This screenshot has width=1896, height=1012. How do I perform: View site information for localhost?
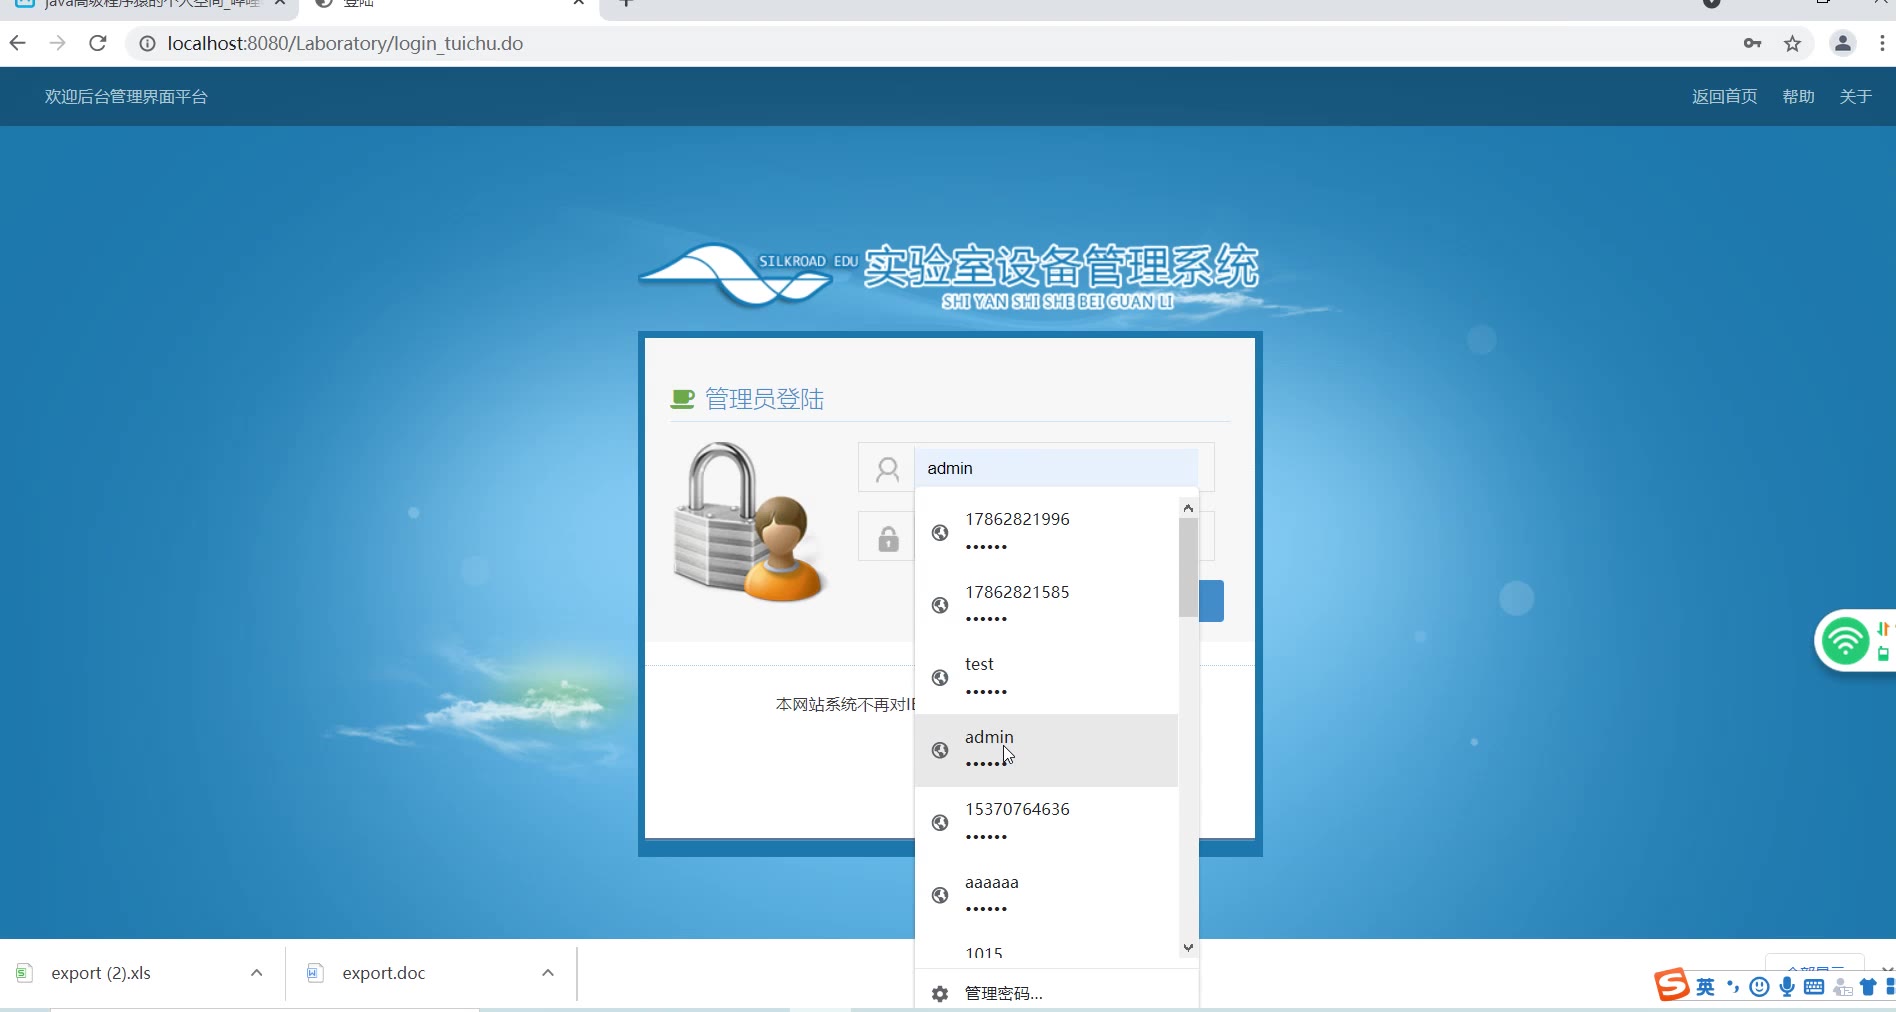click(147, 44)
